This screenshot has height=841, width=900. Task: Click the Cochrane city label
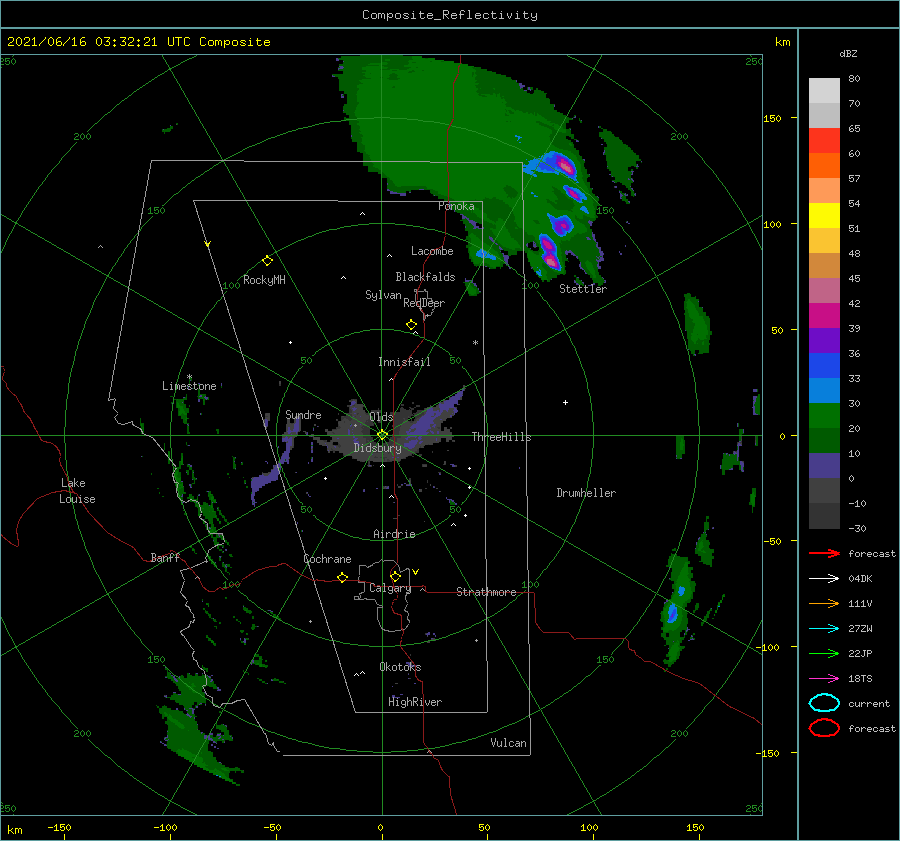coord(327,559)
